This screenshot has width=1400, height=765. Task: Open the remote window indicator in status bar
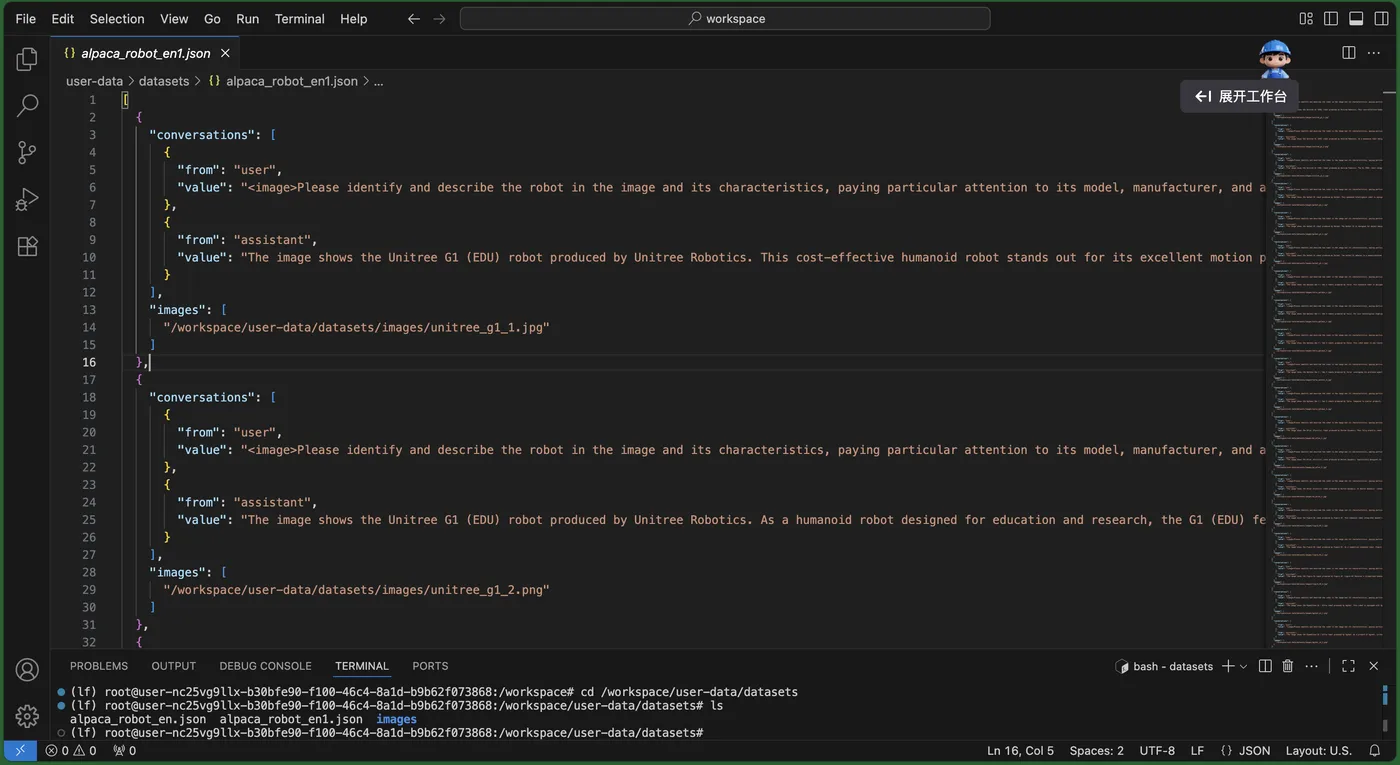20,751
